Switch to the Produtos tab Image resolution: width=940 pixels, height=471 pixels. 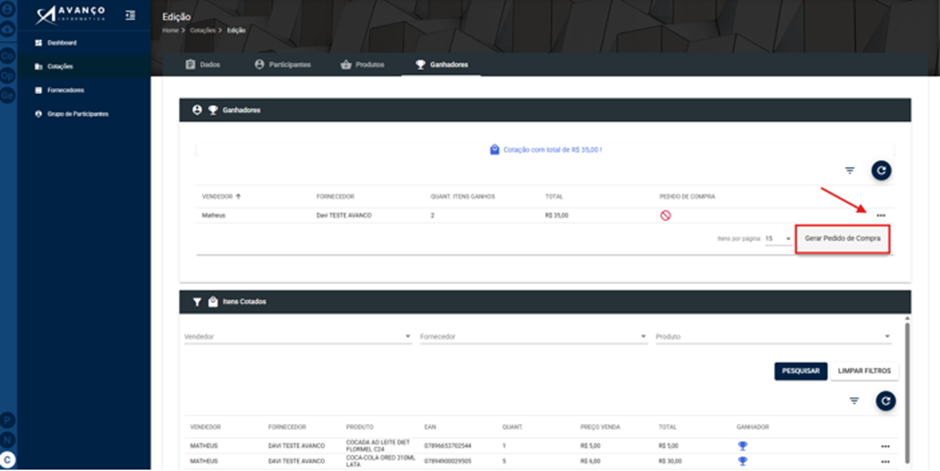click(362, 65)
